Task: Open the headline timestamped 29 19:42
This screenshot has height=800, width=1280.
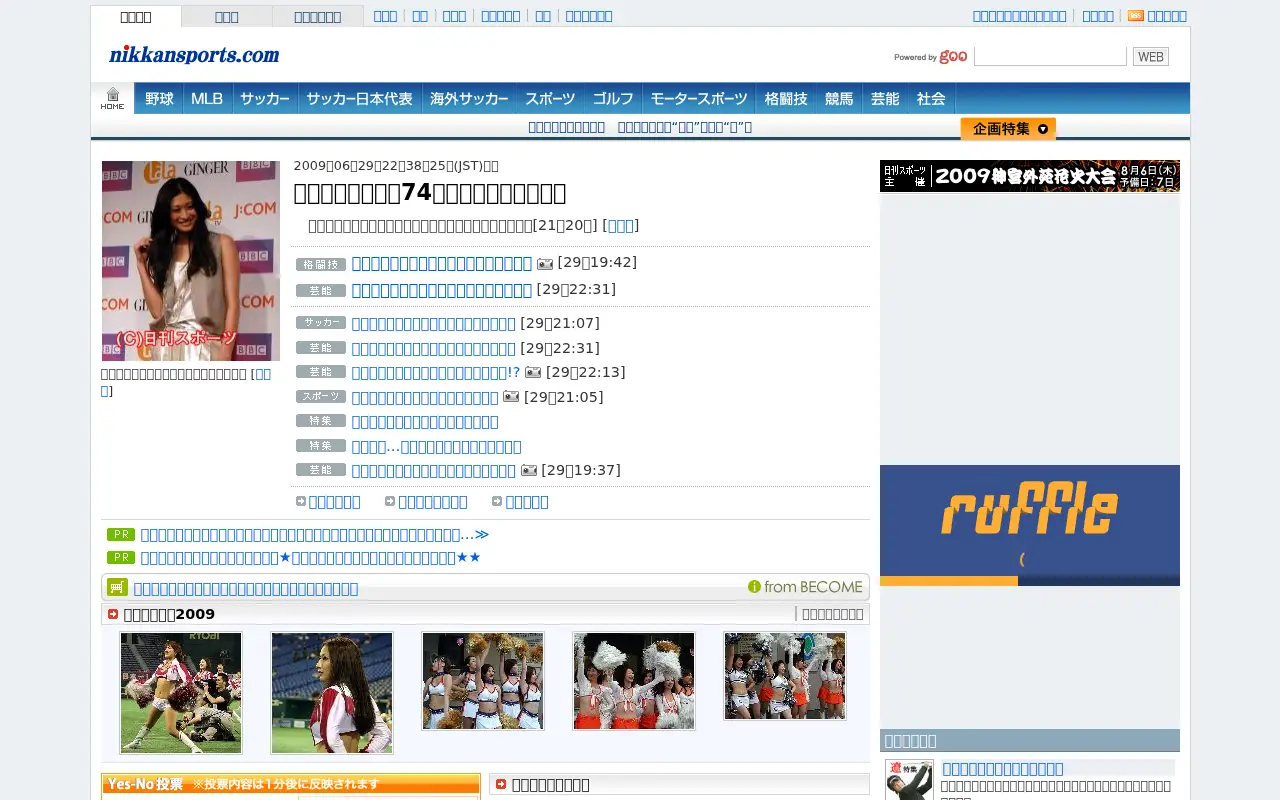Action: [442, 263]
